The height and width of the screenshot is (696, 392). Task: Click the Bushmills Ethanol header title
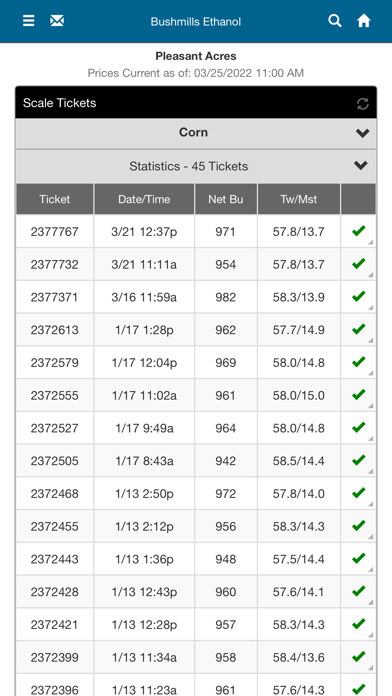(x=196, y=21)
